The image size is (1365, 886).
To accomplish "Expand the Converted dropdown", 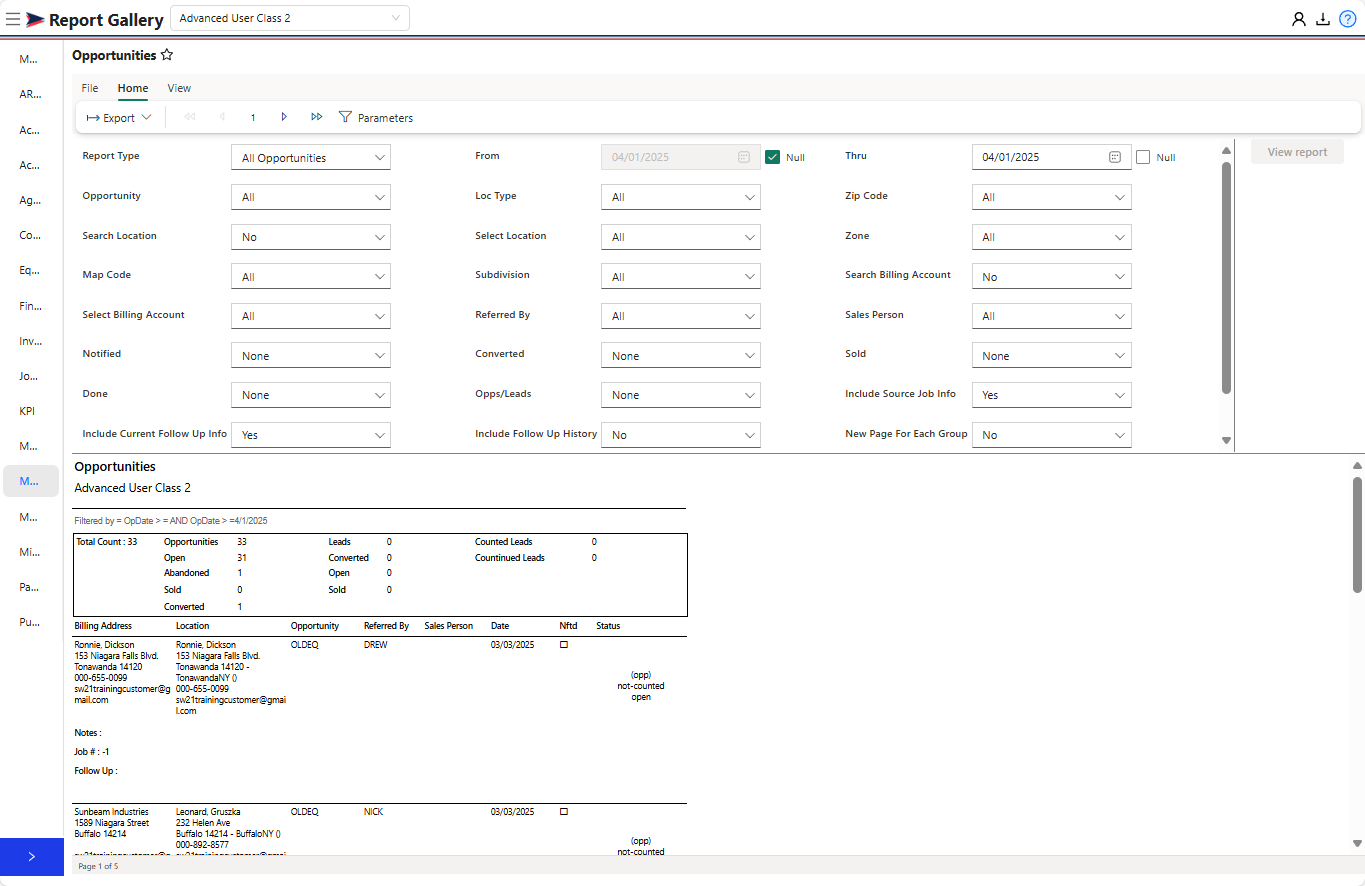I will pyautogui.click(x=681, y=356).
